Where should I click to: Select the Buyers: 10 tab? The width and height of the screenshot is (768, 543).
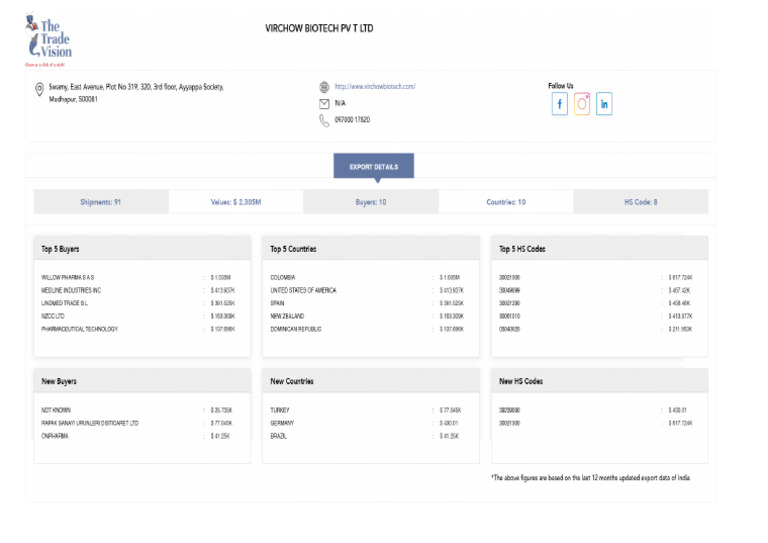[371, 202]
